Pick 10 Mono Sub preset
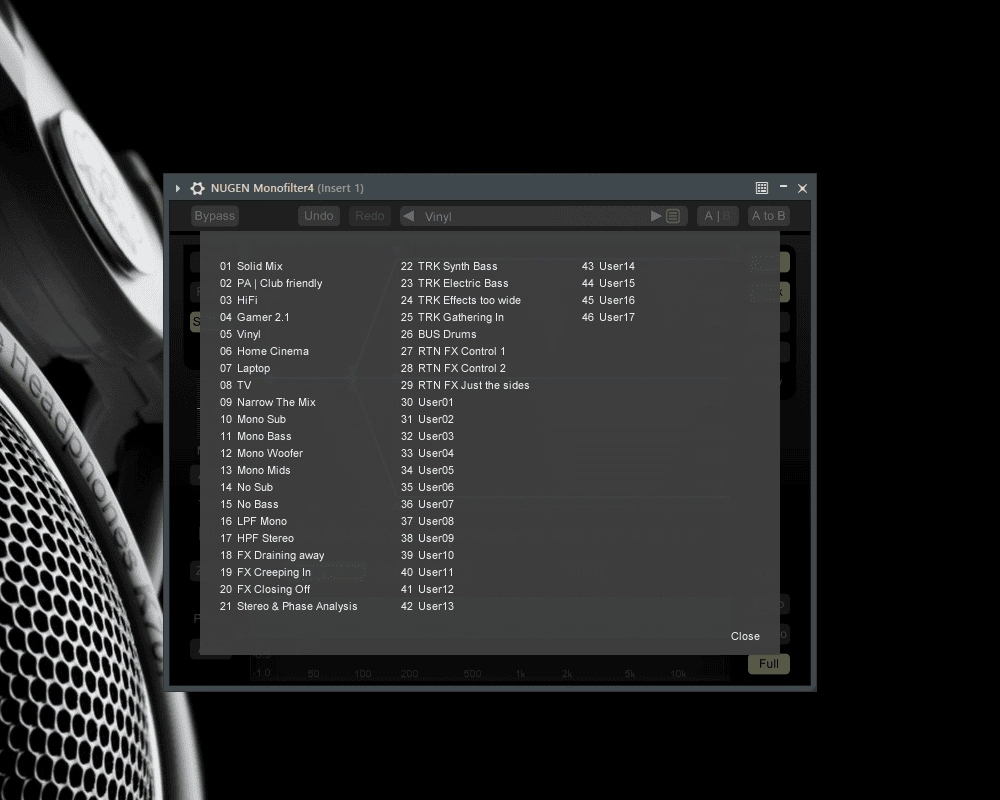This screenshot has width=1000, height=800. (253, 419)
